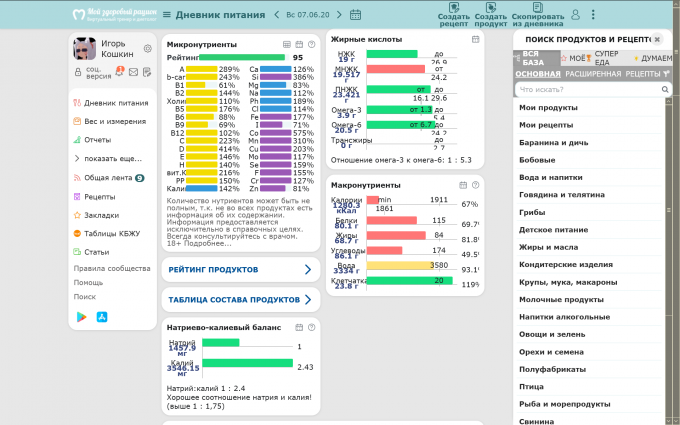Expand РЕЙТИНГ ПРОДУКТОВ section
Viewport: 680px width, 425px height.
239,270
